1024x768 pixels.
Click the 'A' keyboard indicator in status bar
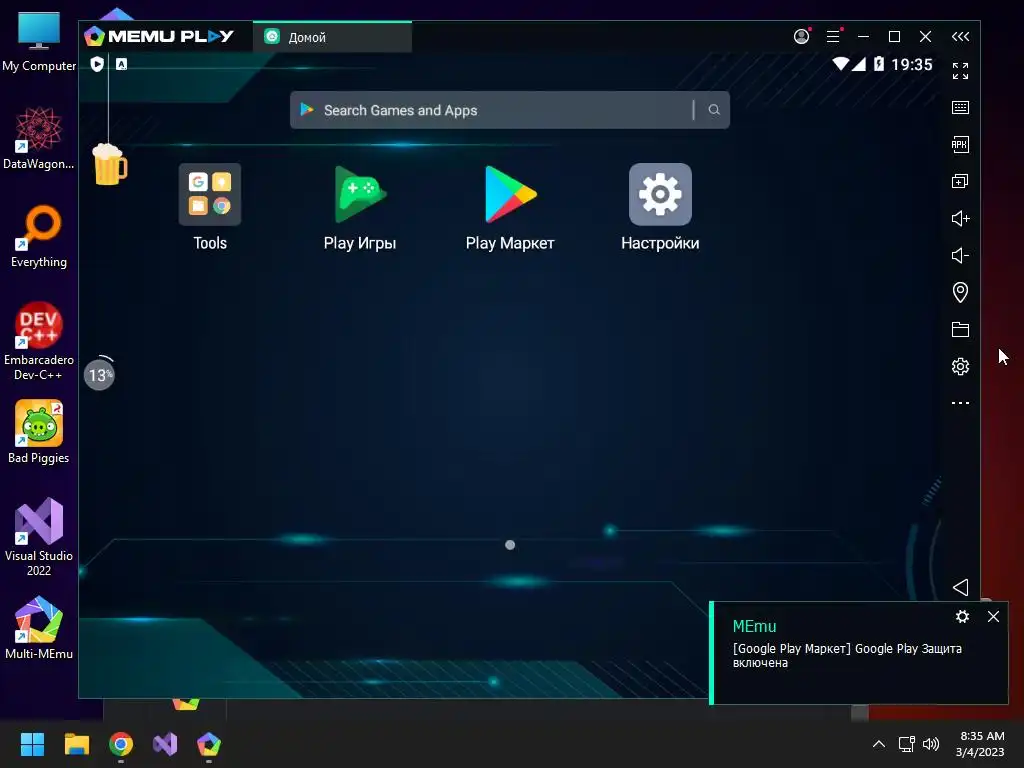[121, 64]
